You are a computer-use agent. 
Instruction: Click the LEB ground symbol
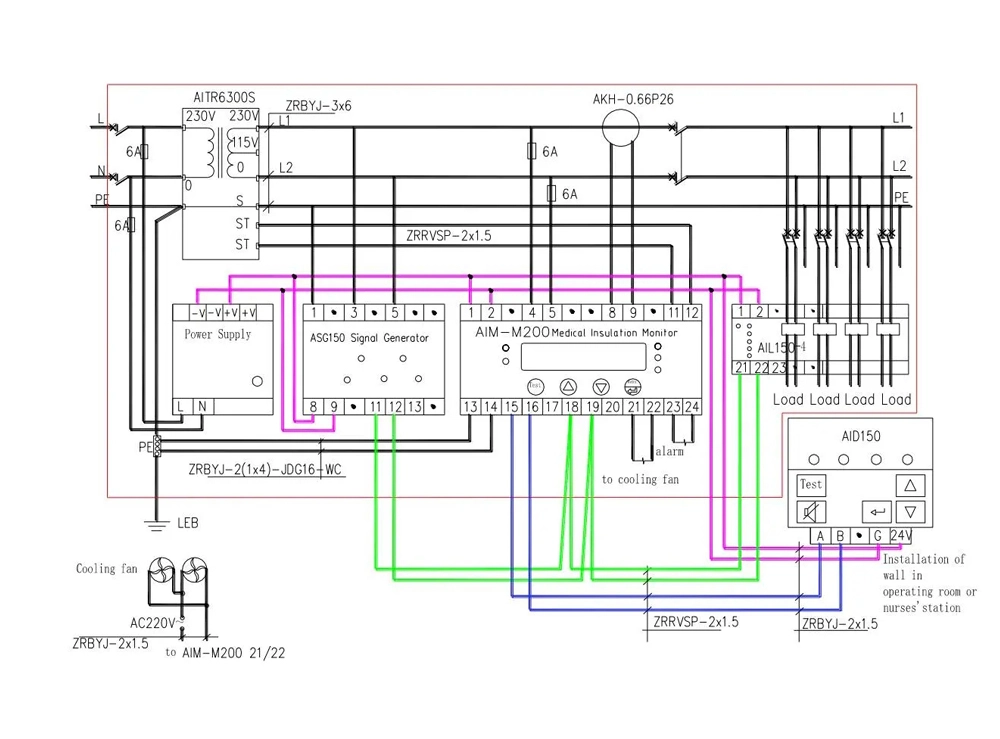[x=156, y=522]
